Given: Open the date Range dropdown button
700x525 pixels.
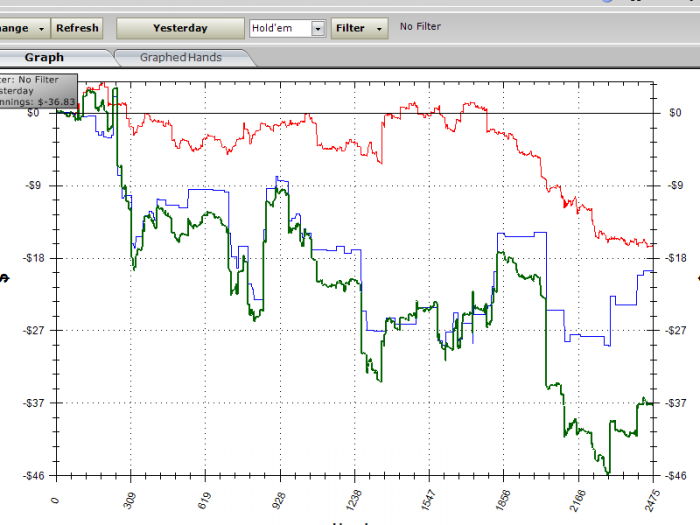Looking at the screenshot, I should tap(23, 28).
